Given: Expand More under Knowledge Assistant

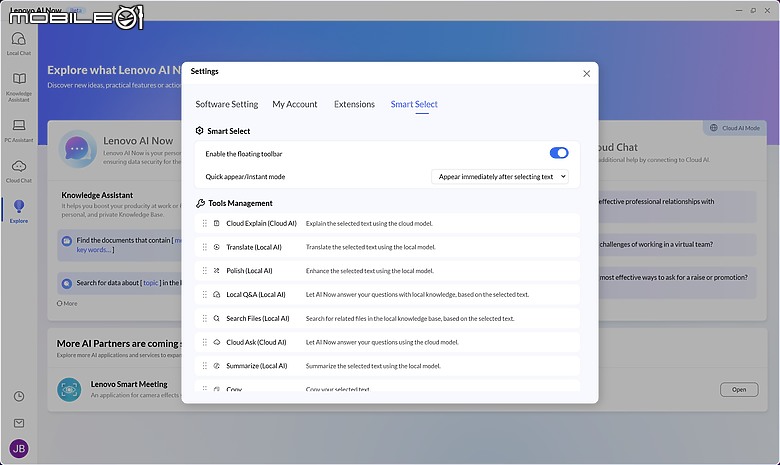Looking at the screenshot, I should 67,303.
